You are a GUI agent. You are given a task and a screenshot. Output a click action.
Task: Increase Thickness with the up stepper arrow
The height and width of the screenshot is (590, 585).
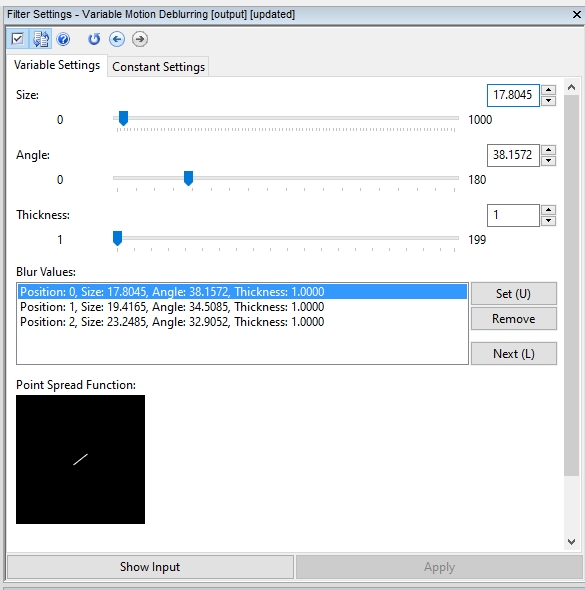pos(549,210)
